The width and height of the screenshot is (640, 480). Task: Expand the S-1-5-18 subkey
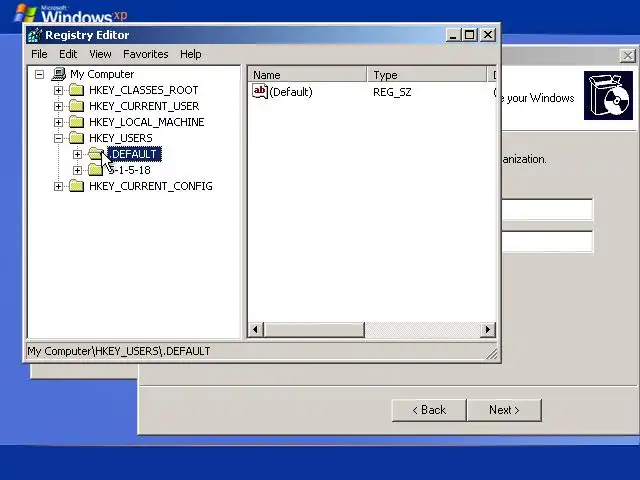tap(77, 170)
